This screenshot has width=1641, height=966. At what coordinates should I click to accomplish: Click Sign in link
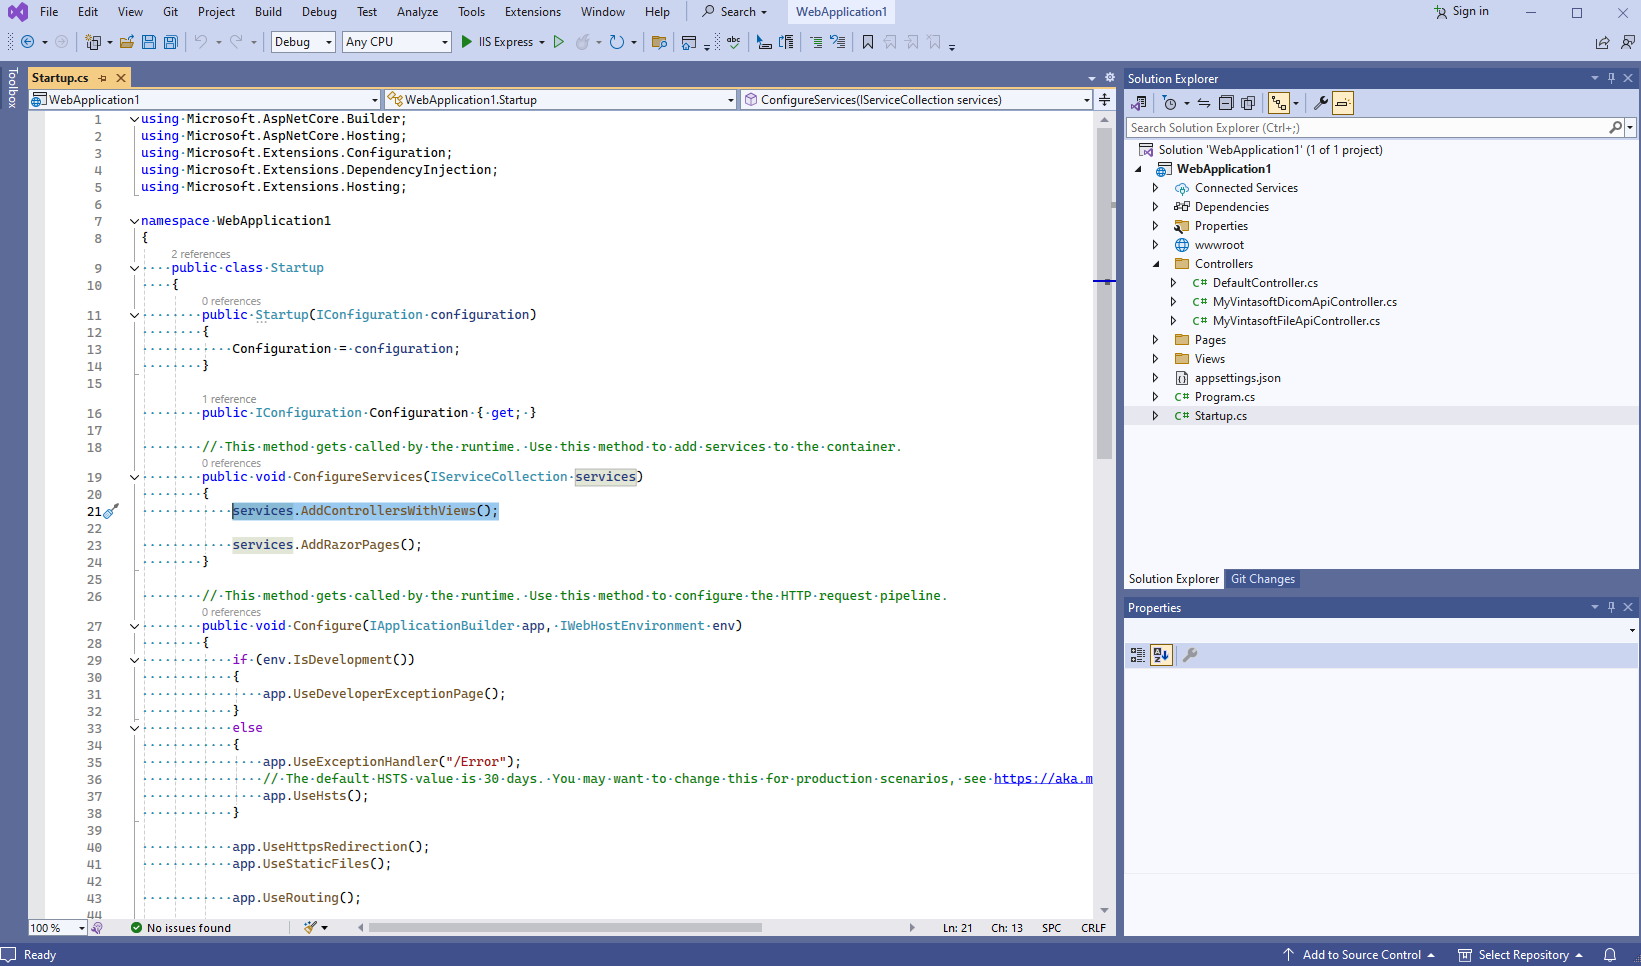[x=1469, y=12]
